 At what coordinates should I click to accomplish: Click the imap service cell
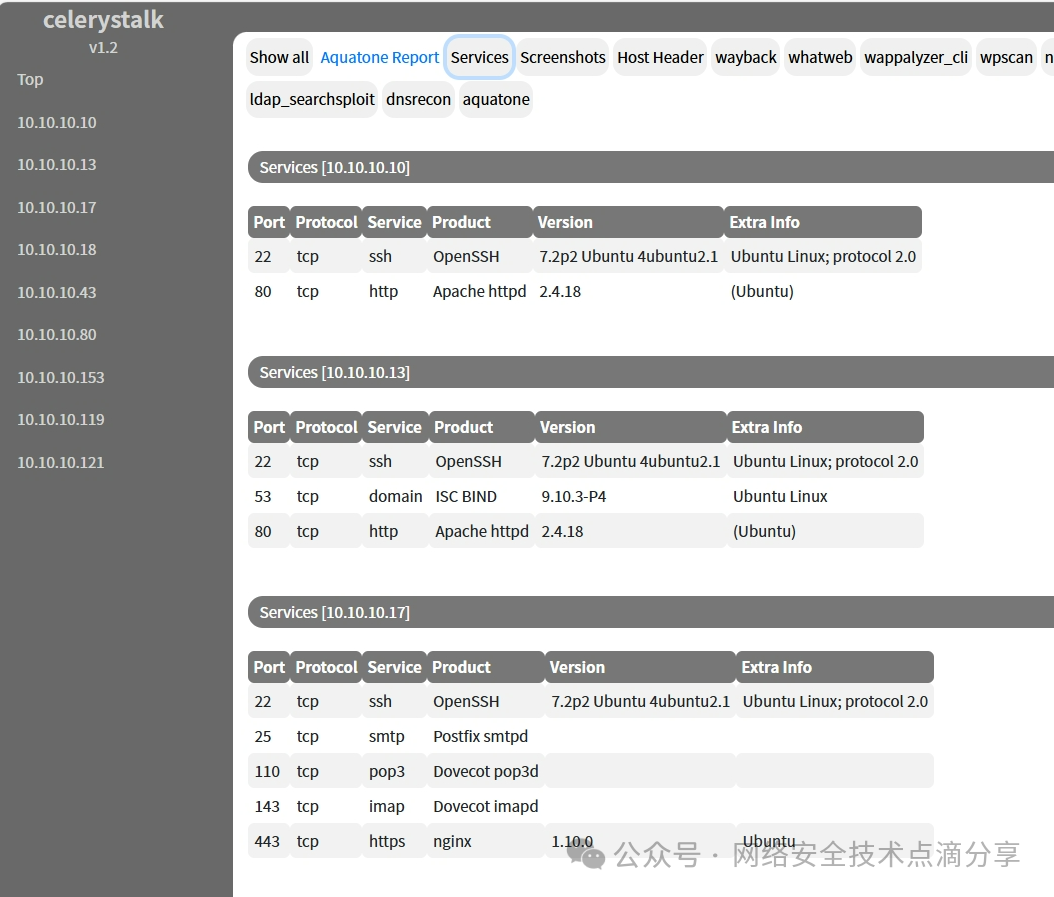click(x=387, y=807)
